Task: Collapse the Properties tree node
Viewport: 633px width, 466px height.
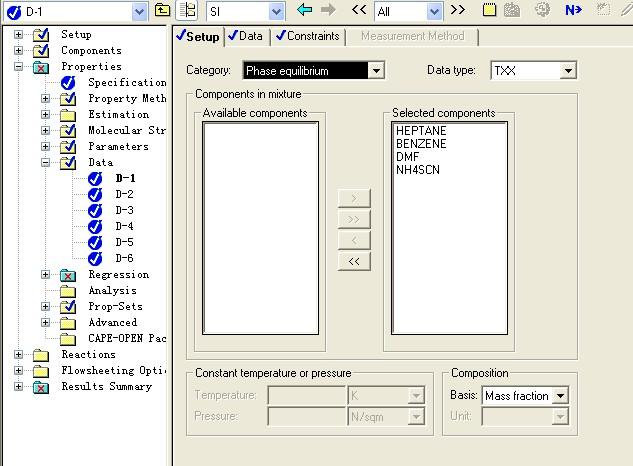Action: (x=18, y=66)
